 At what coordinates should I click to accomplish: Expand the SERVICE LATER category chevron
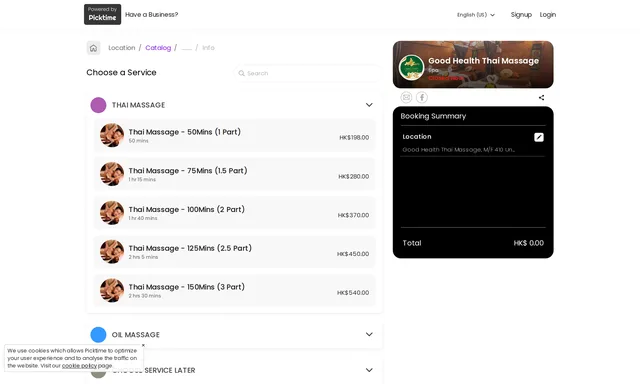369,370
